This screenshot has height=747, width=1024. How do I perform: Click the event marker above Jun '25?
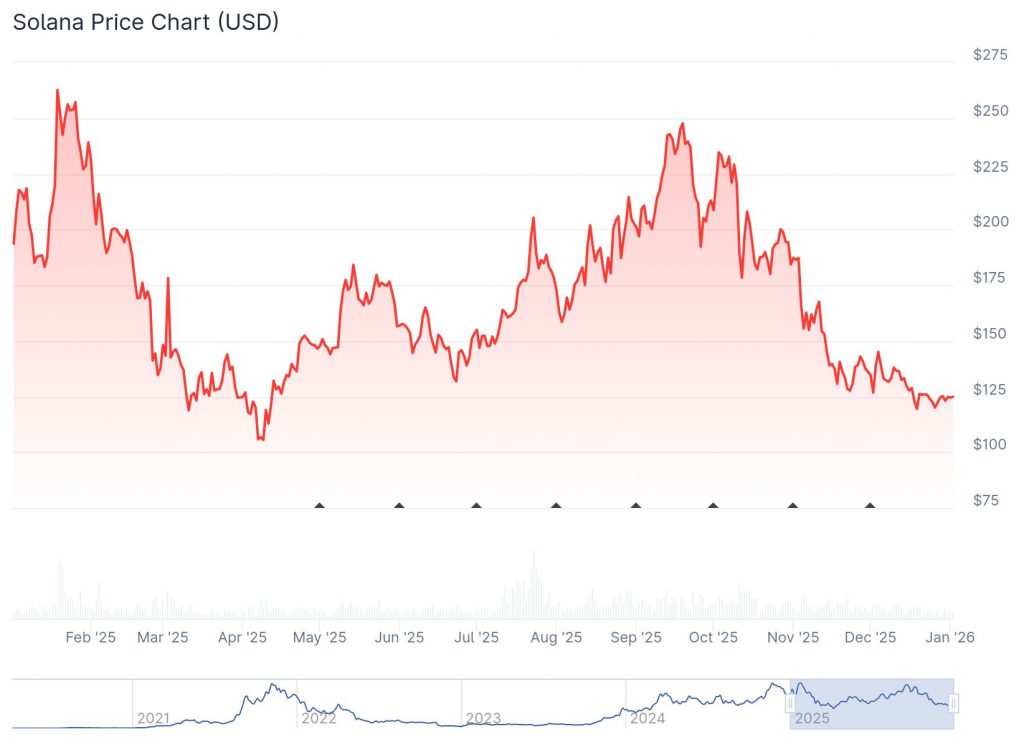click(x=399, y=505)
